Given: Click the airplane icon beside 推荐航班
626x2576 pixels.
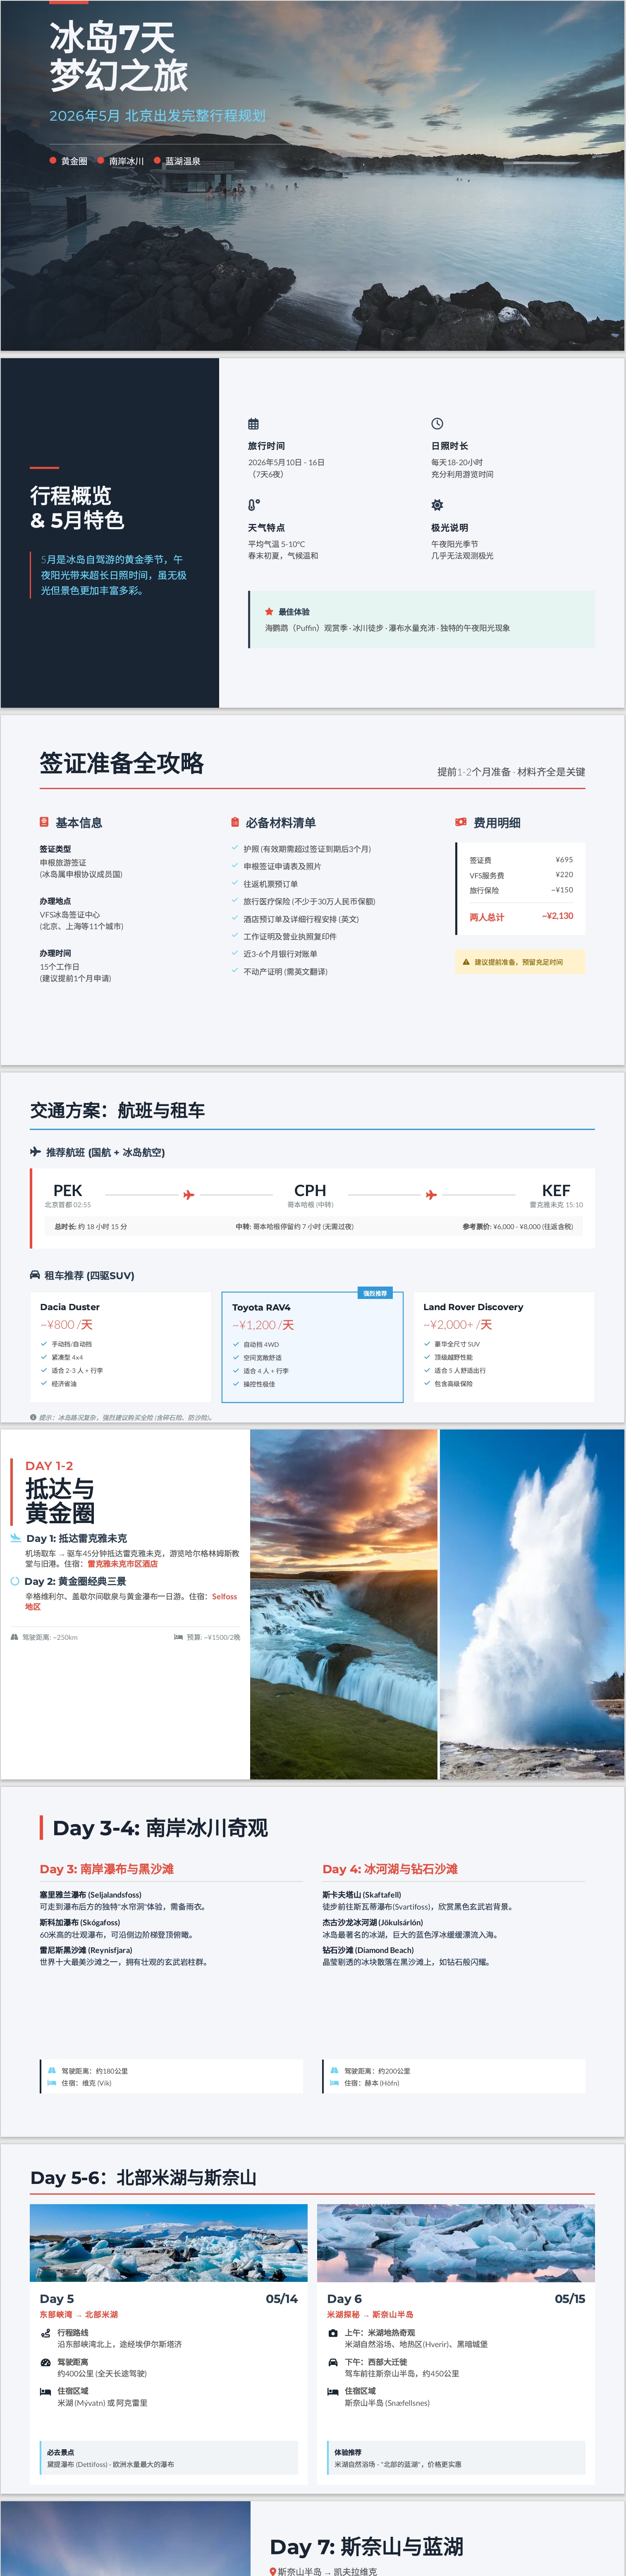Looking at the screenshot, I should 36,1151.
